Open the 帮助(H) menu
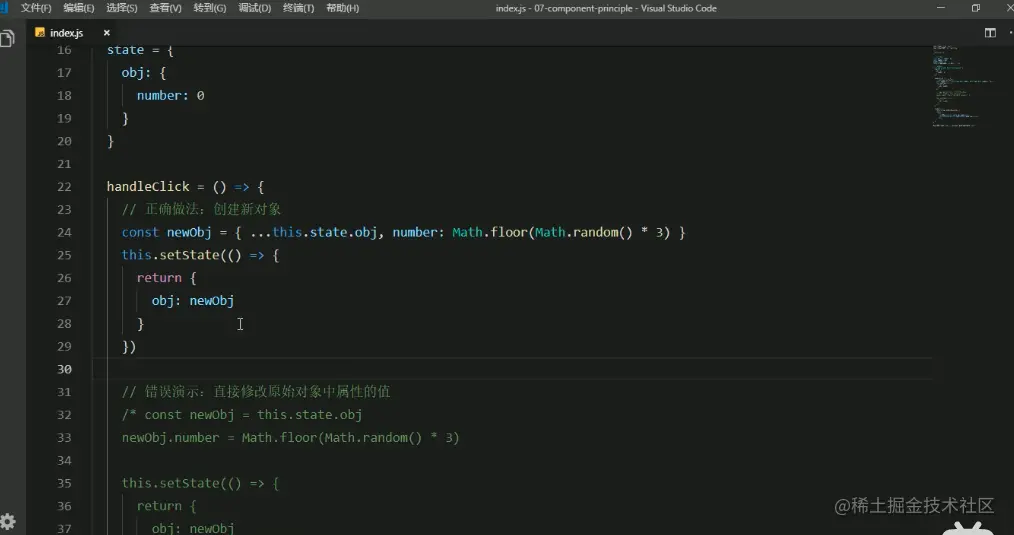Screen dimensions: 1014x535 pyautogui.click(x=343, y=8)
